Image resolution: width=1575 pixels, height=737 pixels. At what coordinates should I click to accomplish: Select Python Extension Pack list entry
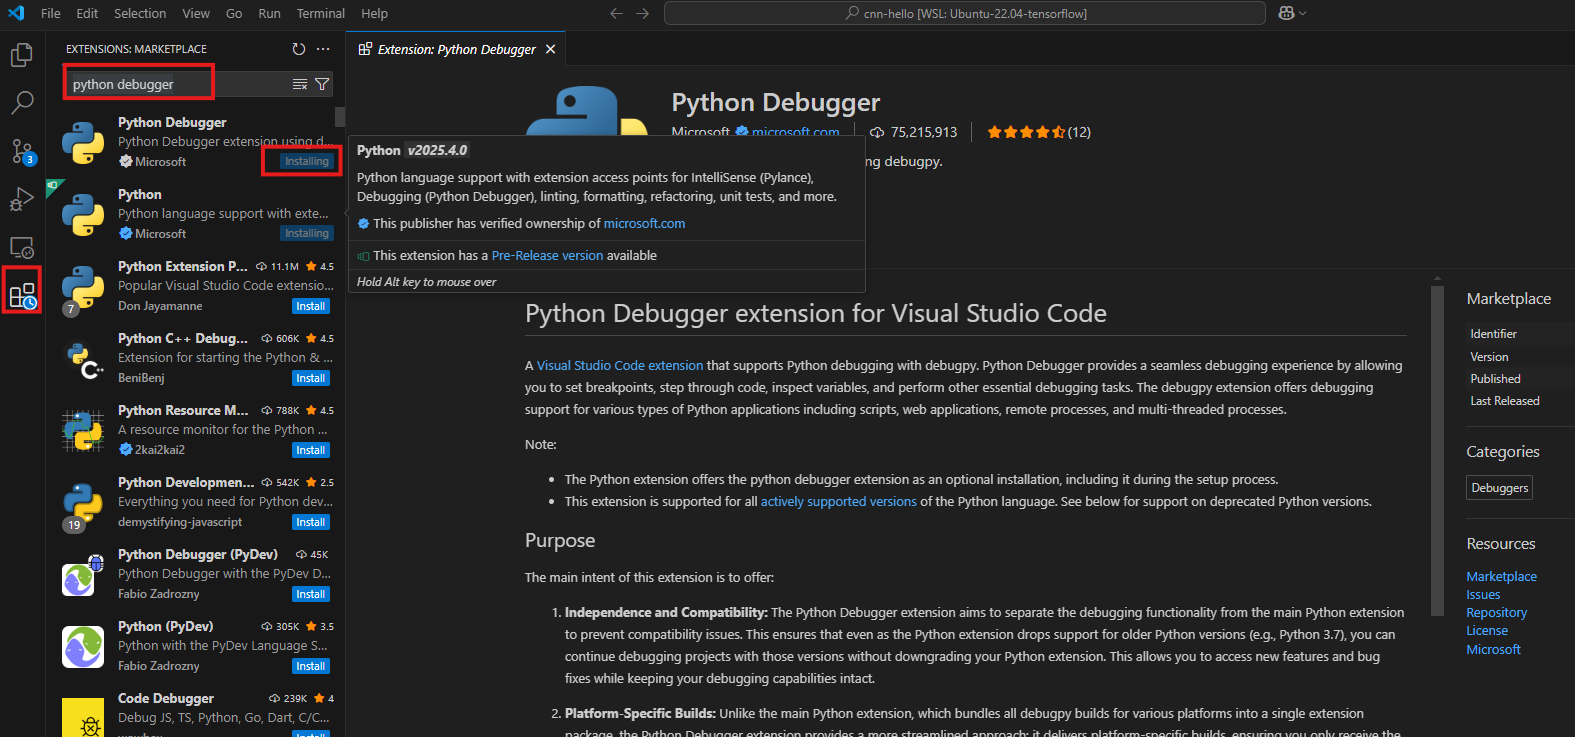[195, 286]
